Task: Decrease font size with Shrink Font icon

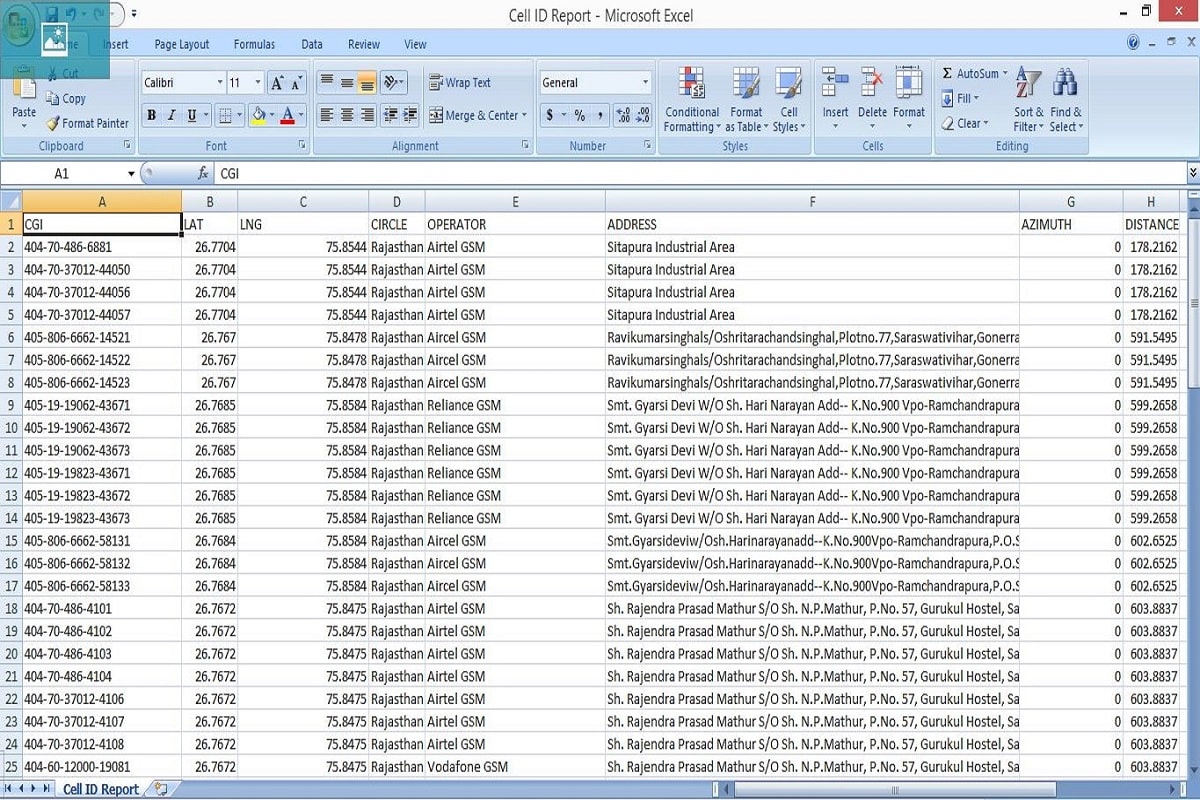Action: coord(298,83)
